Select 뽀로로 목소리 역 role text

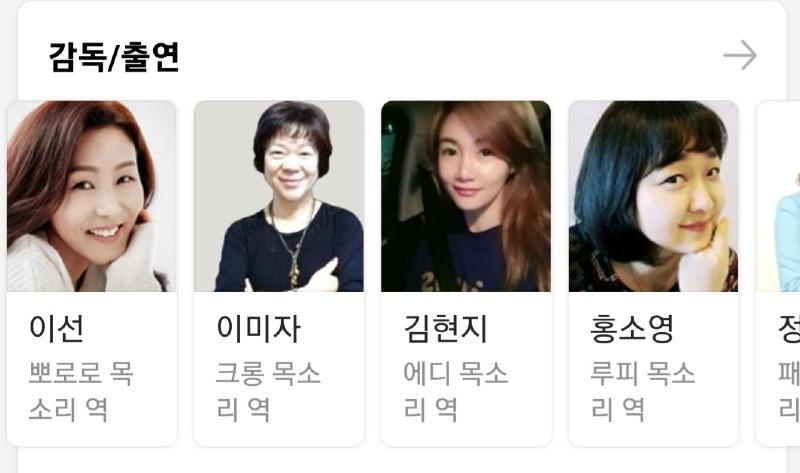[81, 392]
